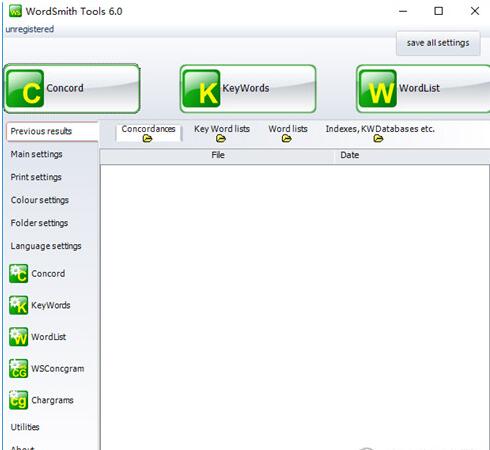This screenshot has height=450, width=490.
Task: Minimize the WordSmith Tools window
Action: [403, 11]
